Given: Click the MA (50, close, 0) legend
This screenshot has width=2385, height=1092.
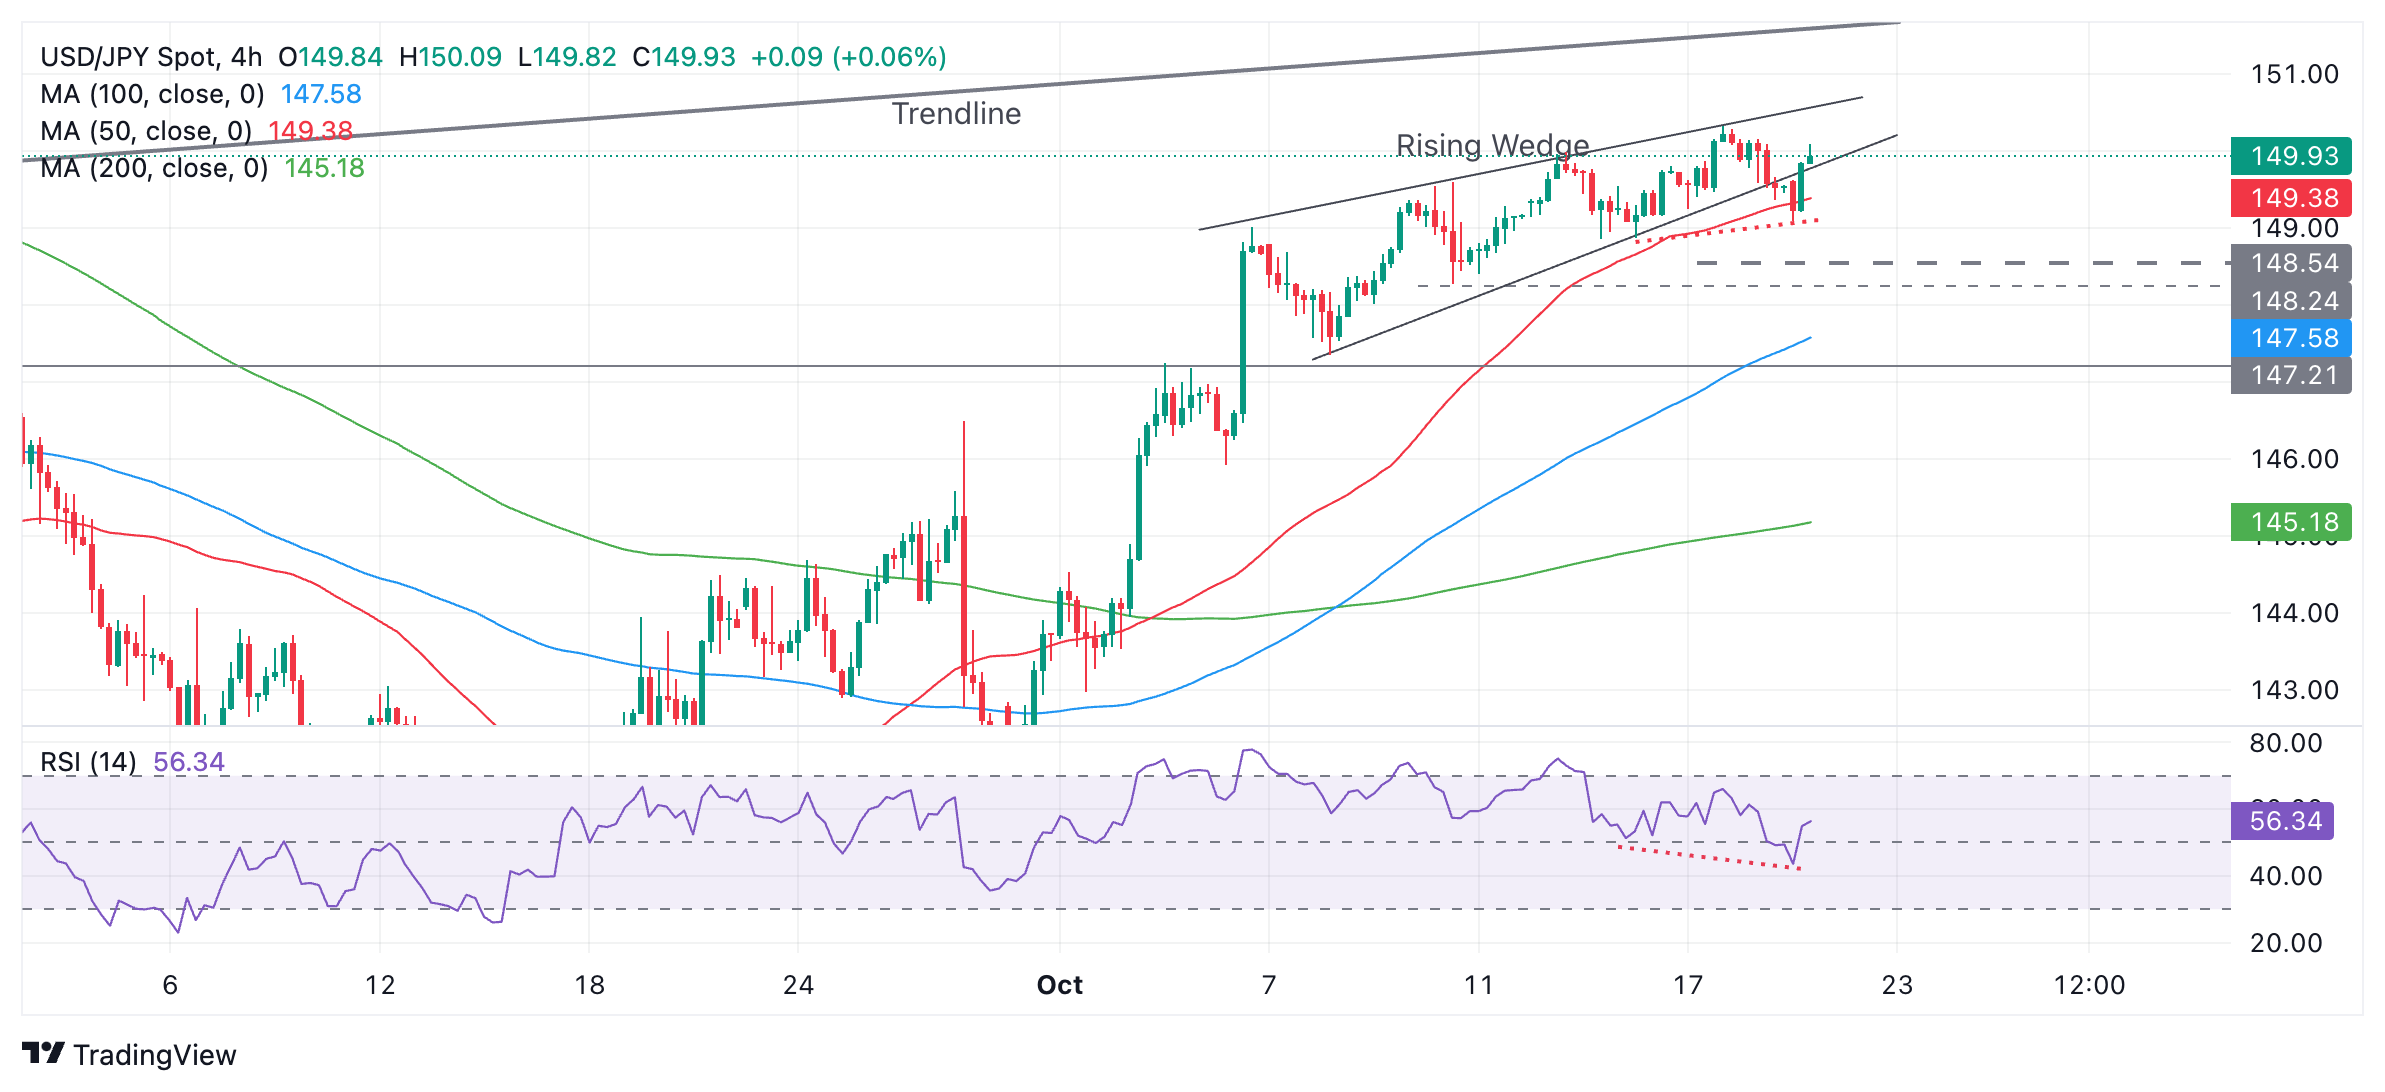Looking at the screenshot, I should [146, 131].
